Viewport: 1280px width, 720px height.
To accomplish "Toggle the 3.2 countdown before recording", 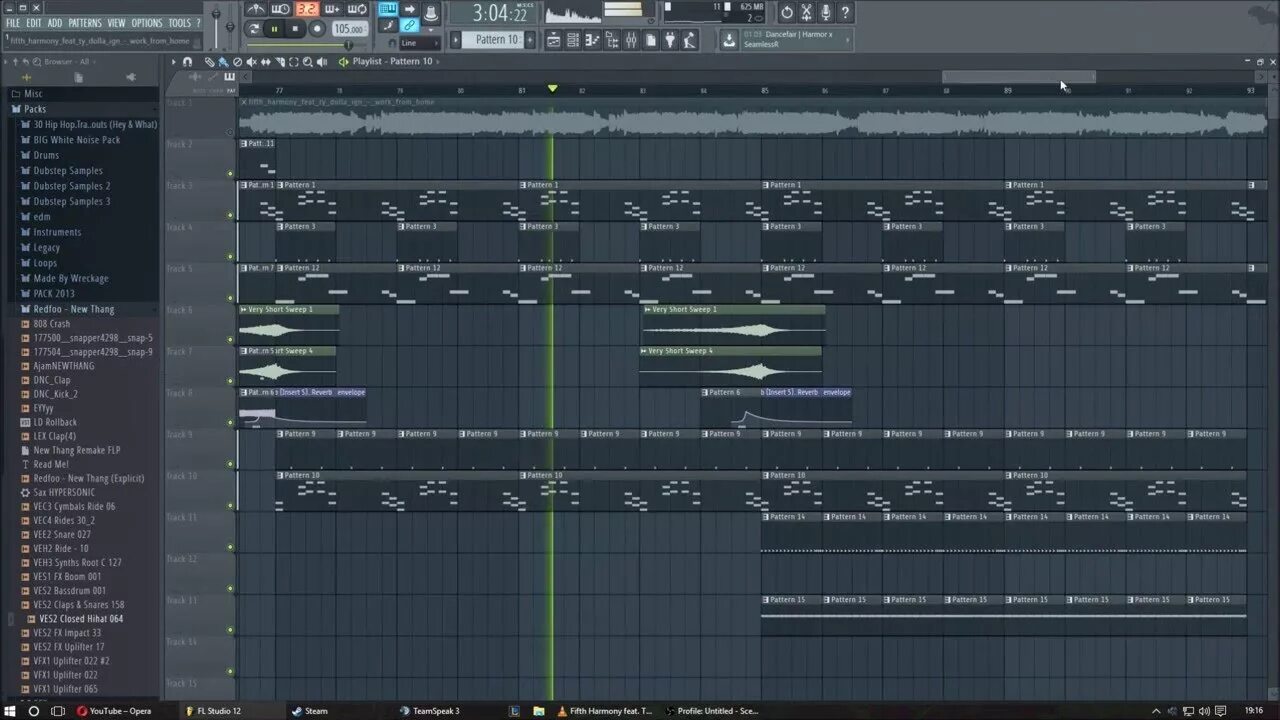I will tap(308, 9).
